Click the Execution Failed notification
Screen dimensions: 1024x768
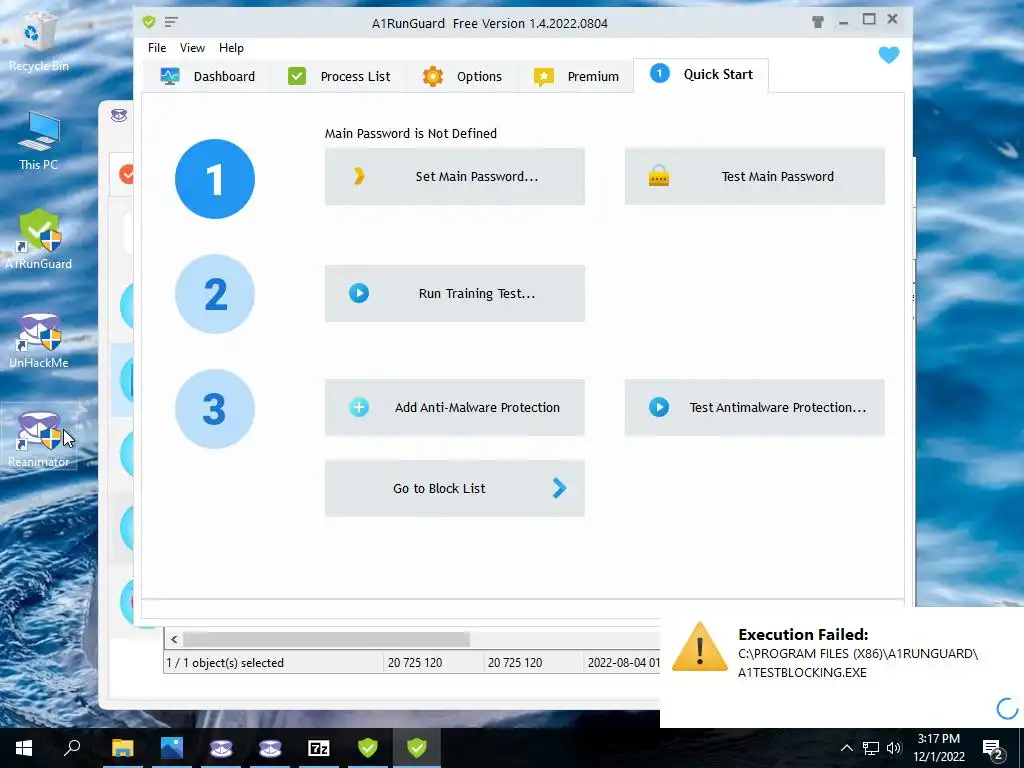point(842,667)
